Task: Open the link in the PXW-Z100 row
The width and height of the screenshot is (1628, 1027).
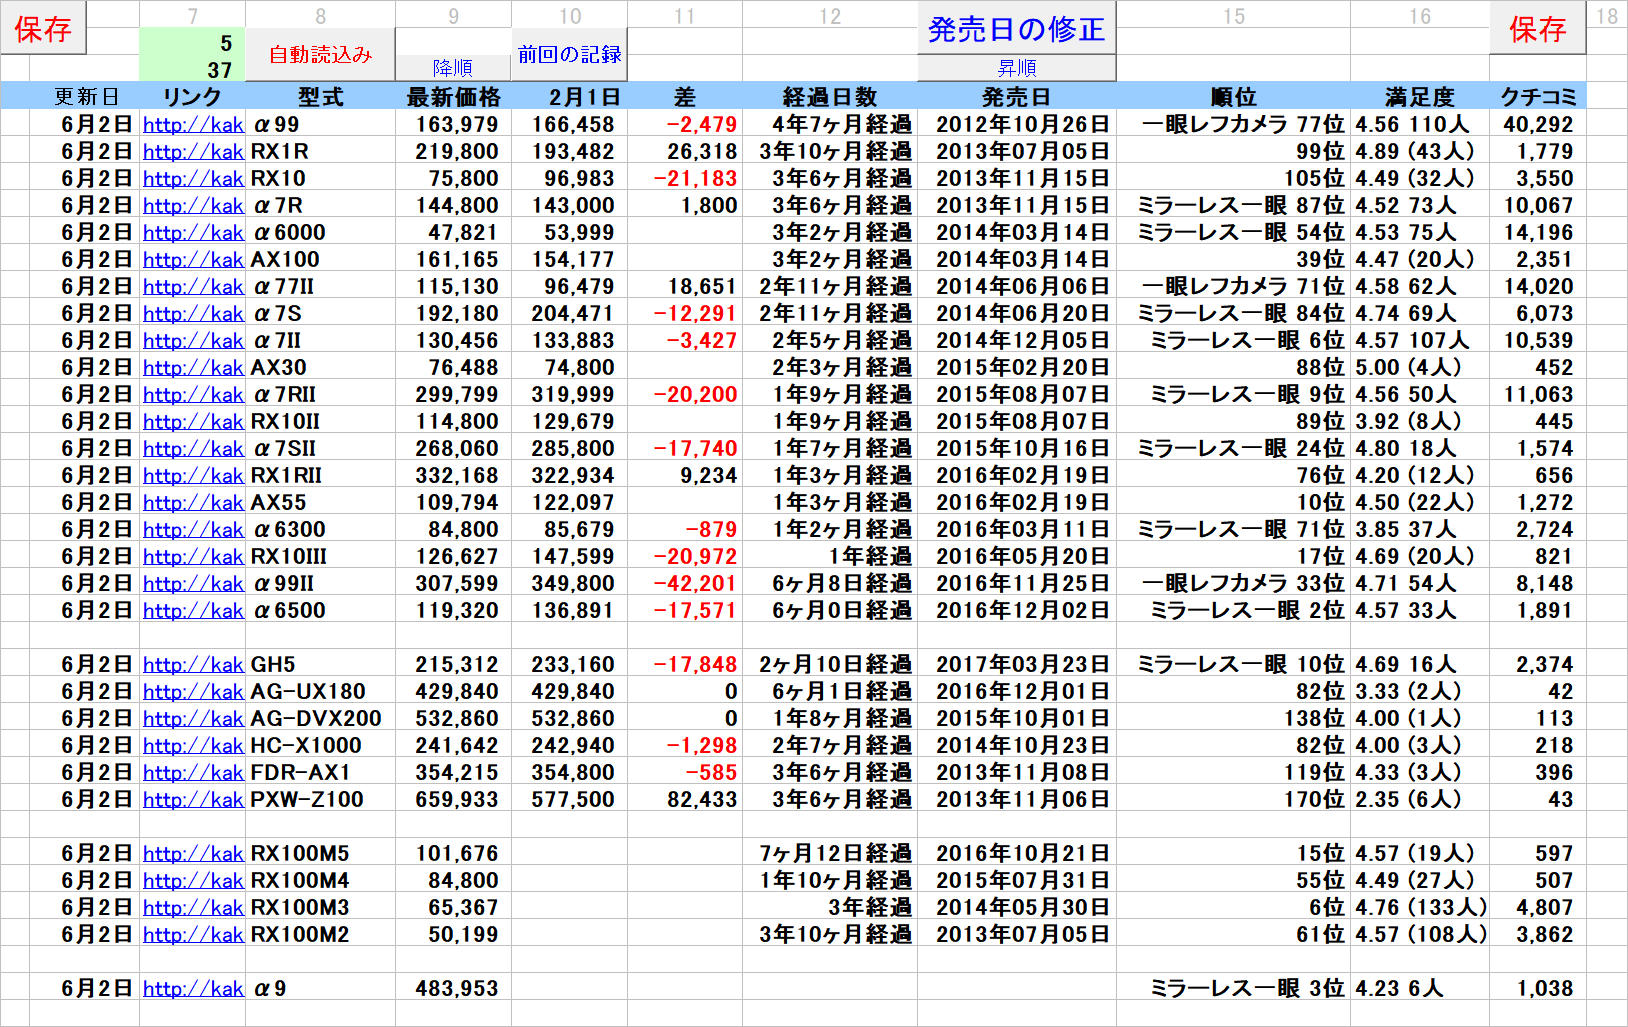Action: coord(193,800)
